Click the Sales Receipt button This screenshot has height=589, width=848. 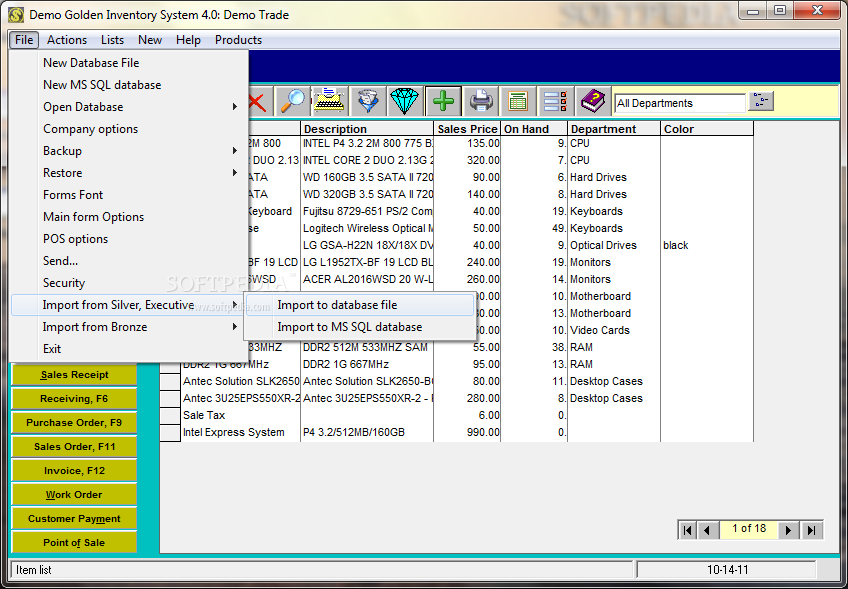click(74, 375)
